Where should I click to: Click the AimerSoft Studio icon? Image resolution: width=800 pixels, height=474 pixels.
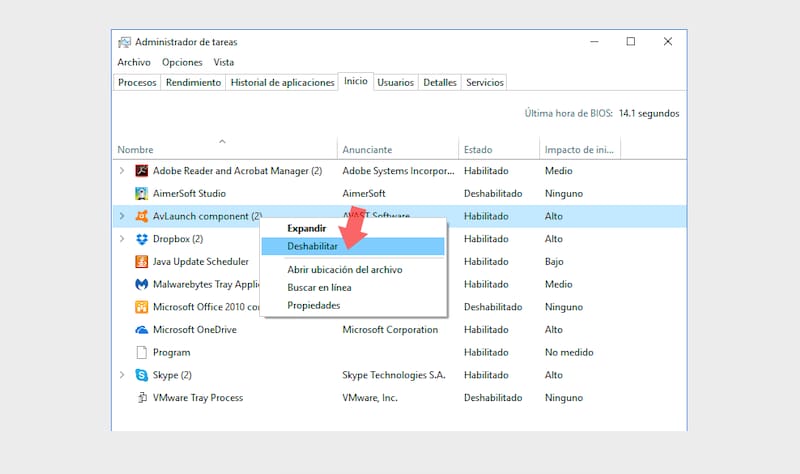click(x=141, y=193)
